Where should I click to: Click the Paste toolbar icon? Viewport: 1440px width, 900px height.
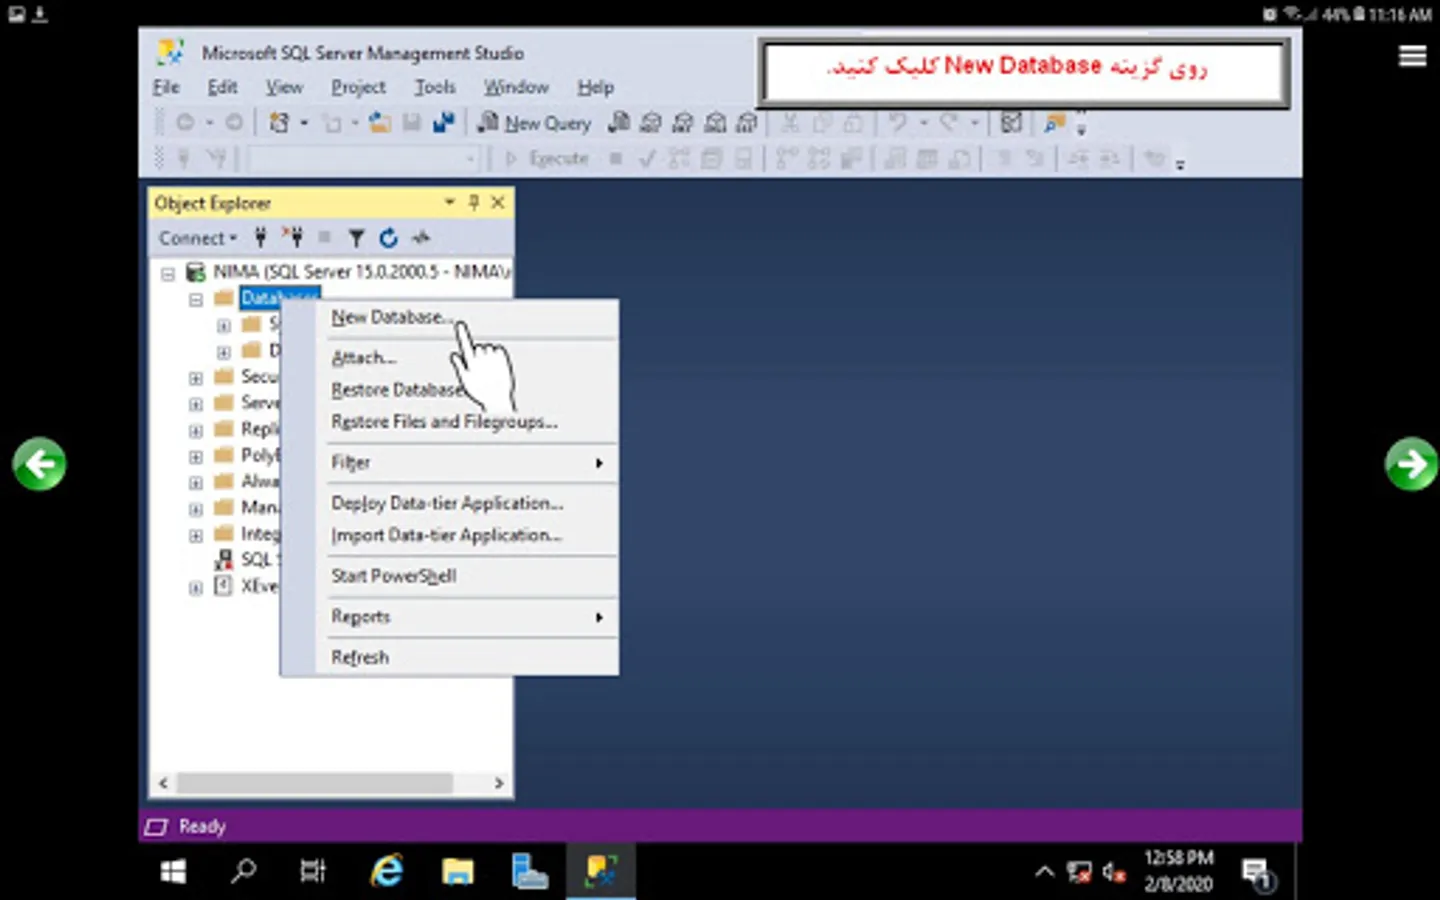pos(854,122)
